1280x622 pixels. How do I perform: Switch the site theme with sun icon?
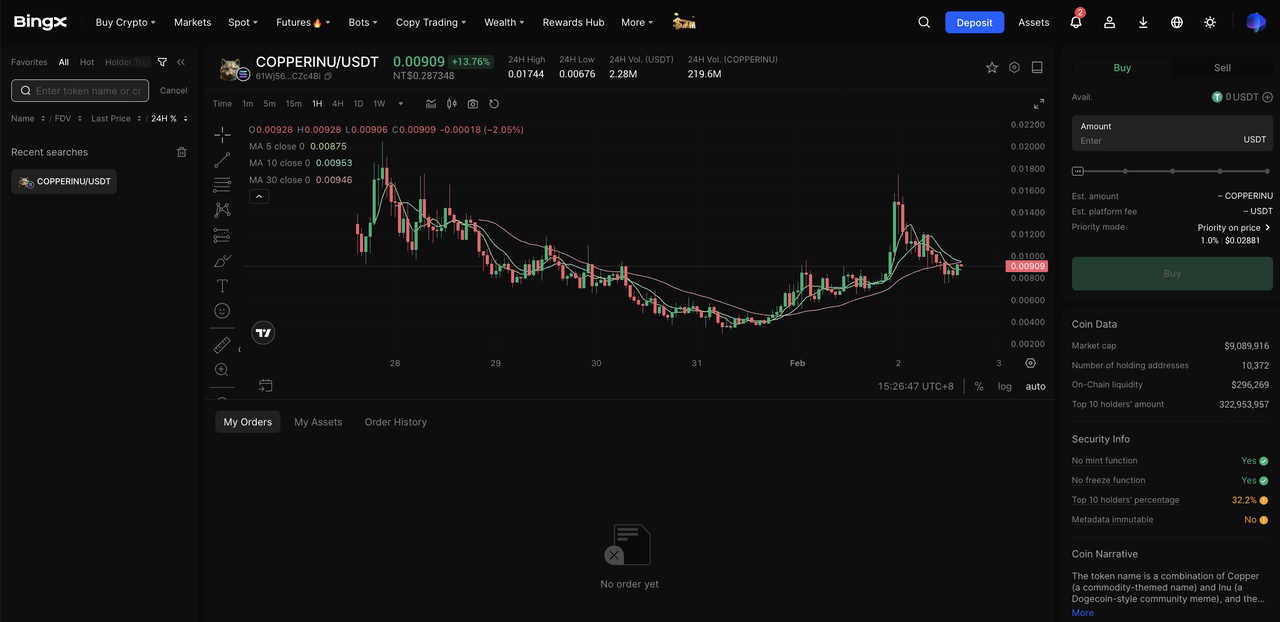click(1210, 22)
